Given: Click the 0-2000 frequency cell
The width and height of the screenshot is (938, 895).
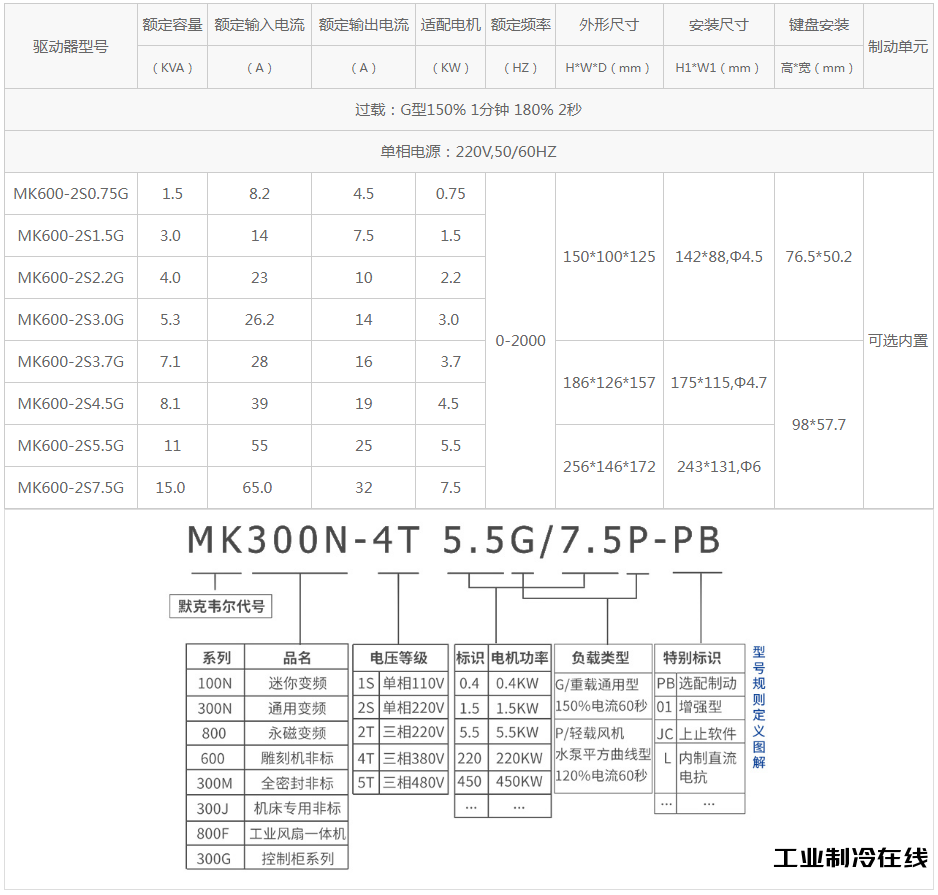Looking at the screenshot, I should 520,341.
